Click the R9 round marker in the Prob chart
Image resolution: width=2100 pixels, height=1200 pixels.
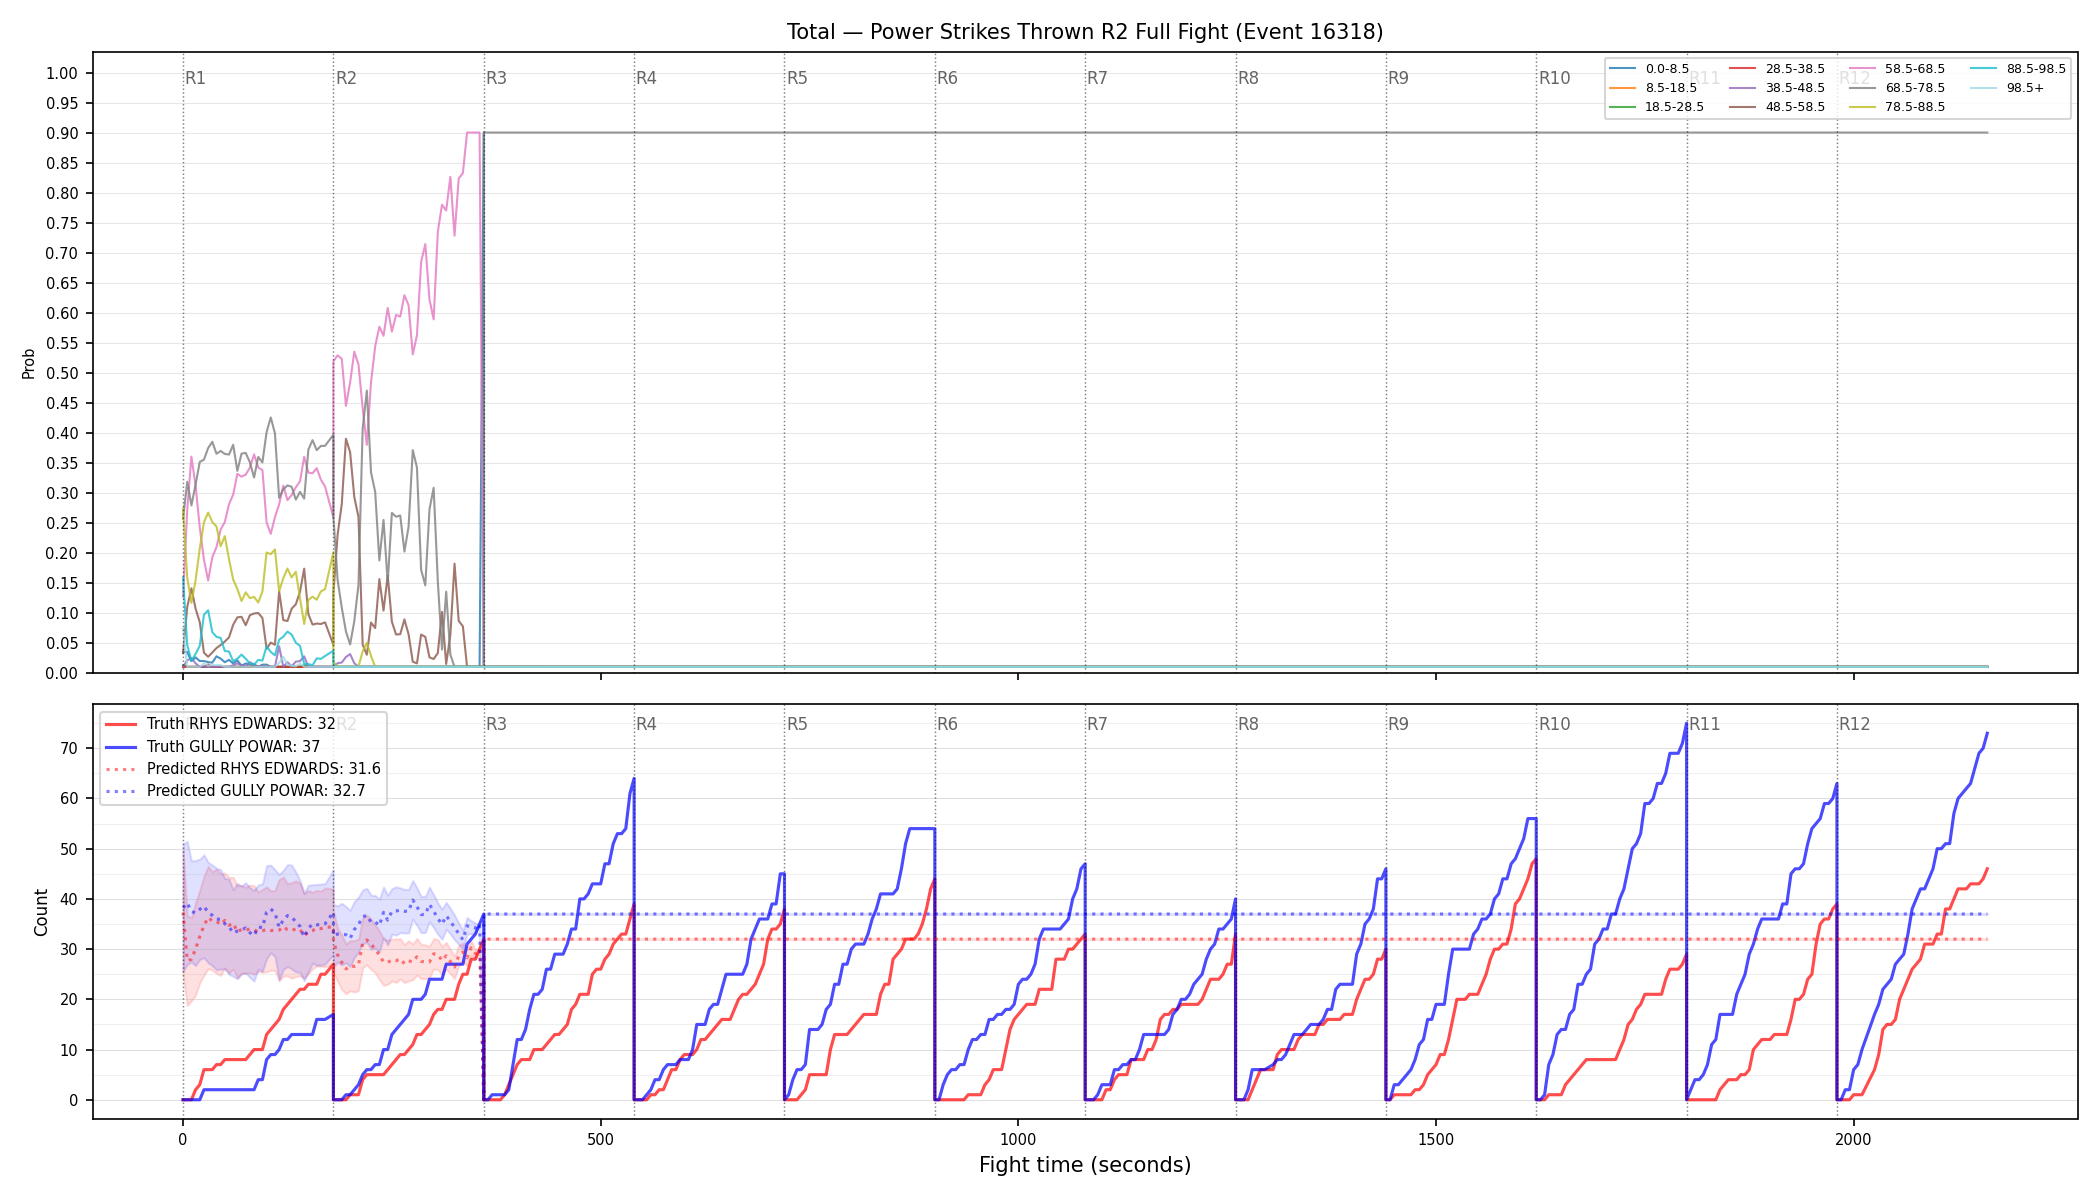coord(1399,78)
